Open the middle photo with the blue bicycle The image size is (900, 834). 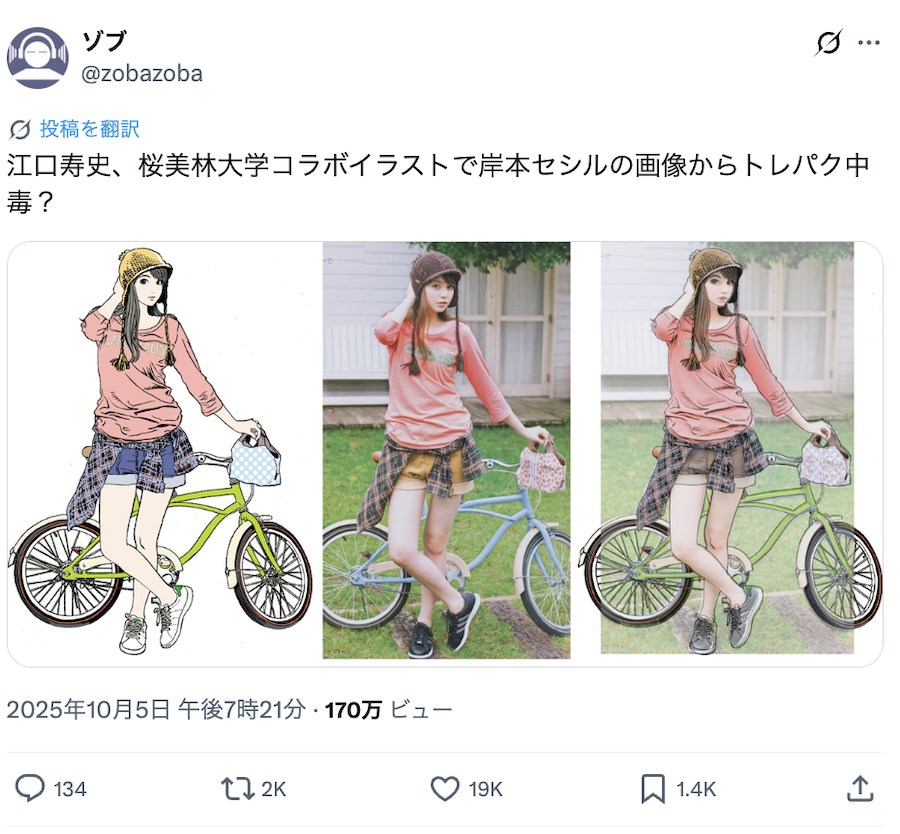click(x=447, y=451)
